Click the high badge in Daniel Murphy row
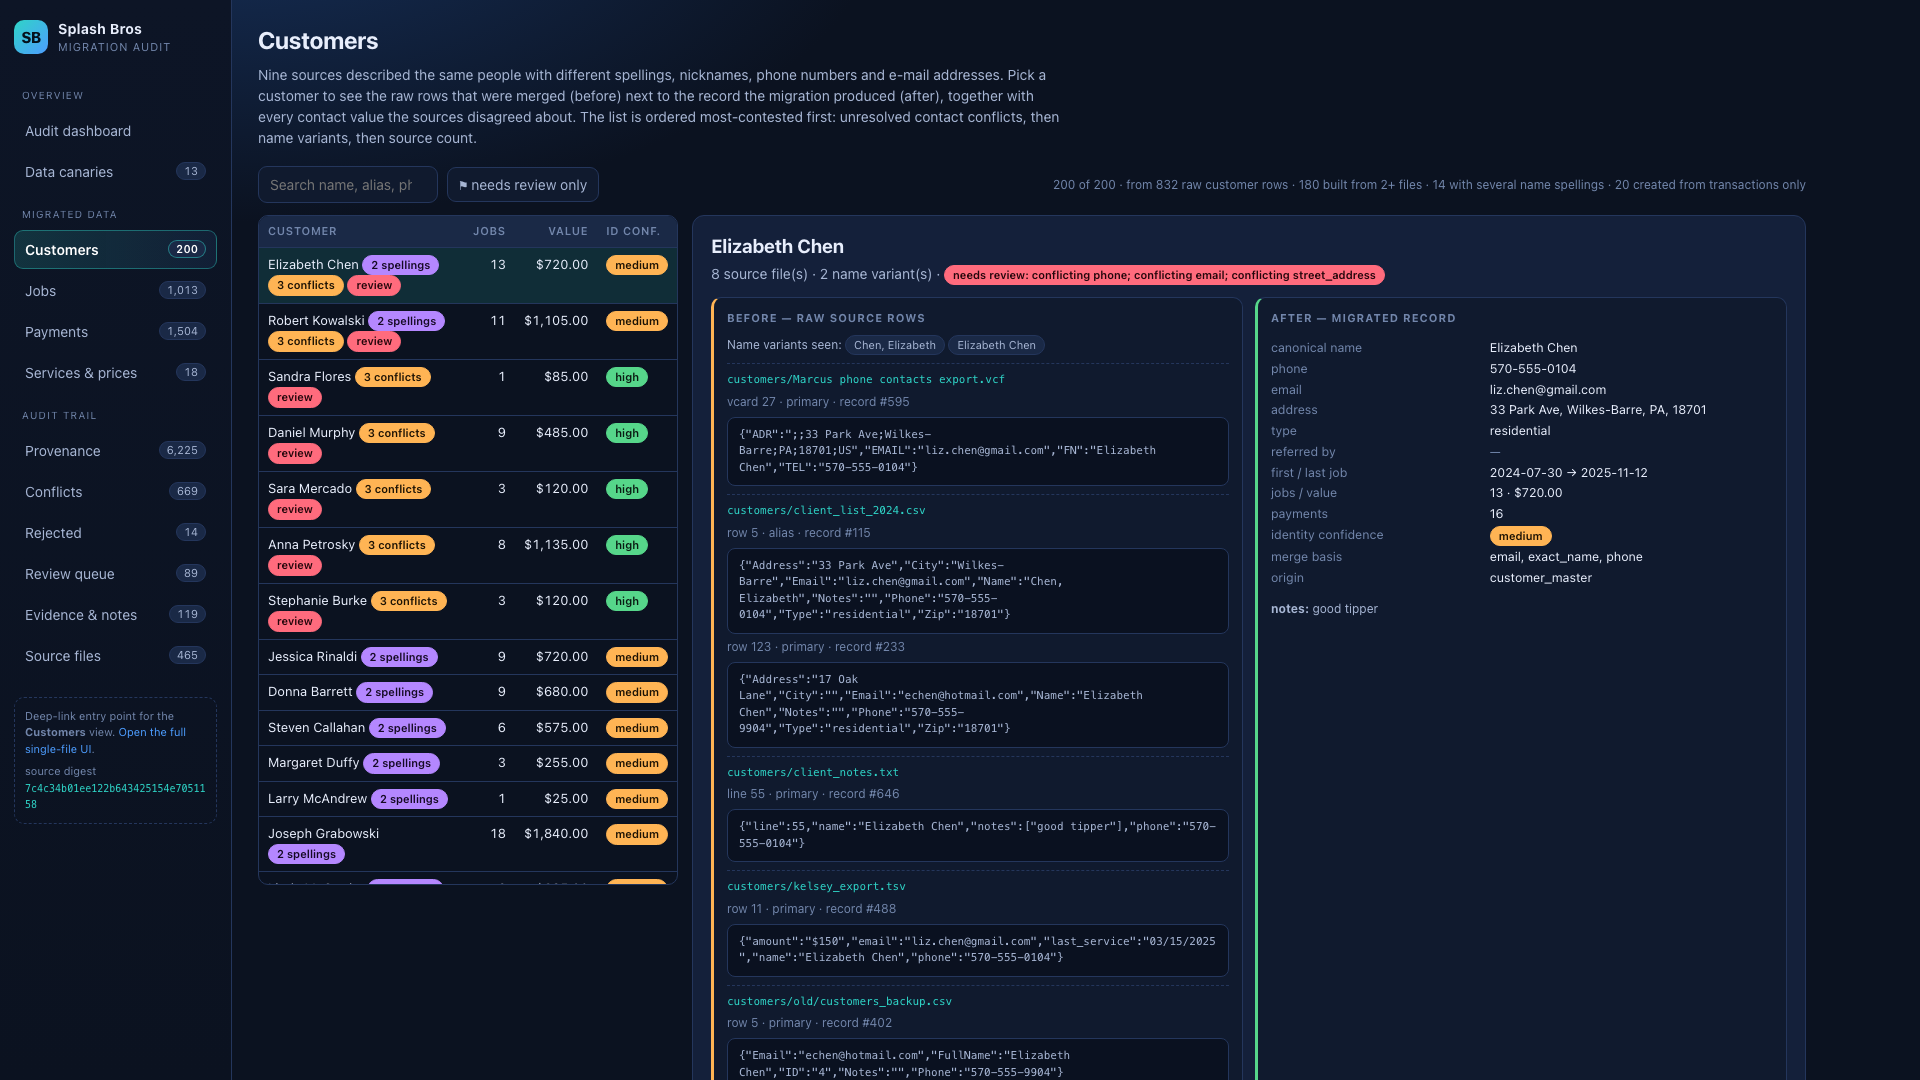 (x=627, y=433)
